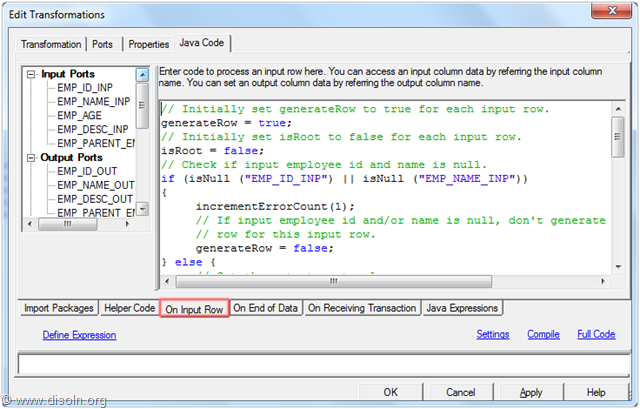Click the 'incrementErrorCount(1);' code line

(x=275, y=206)
